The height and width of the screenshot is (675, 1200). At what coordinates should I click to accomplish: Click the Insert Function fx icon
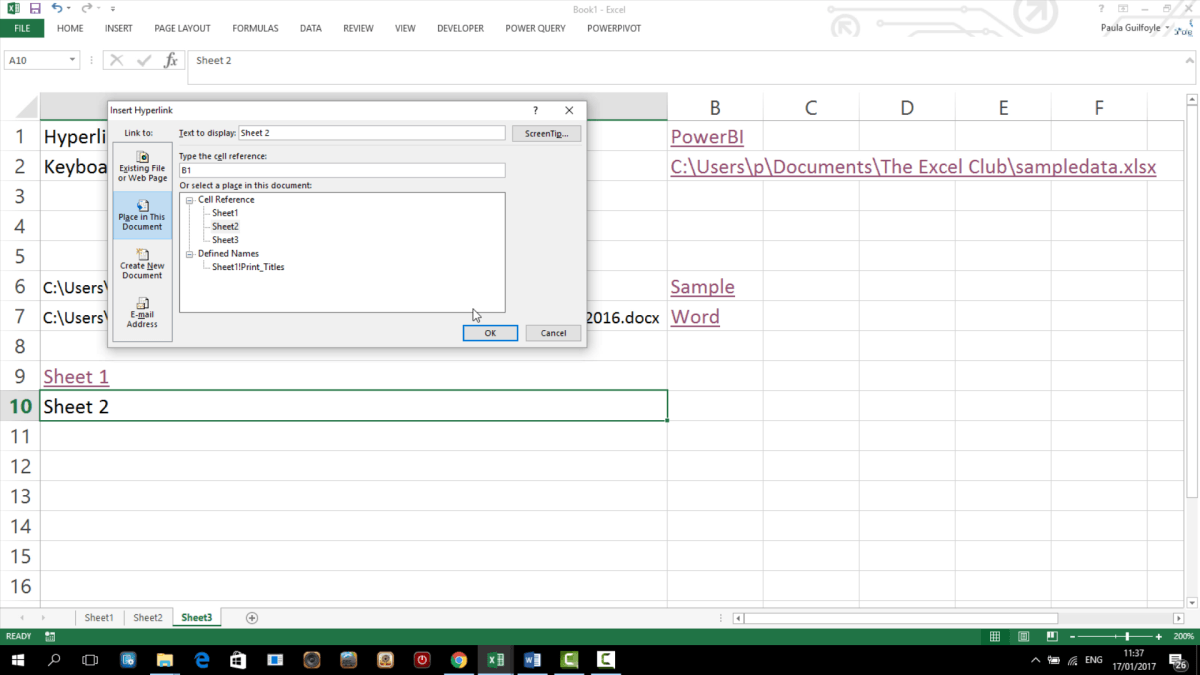pyautogui.click(x=171, y=60)
